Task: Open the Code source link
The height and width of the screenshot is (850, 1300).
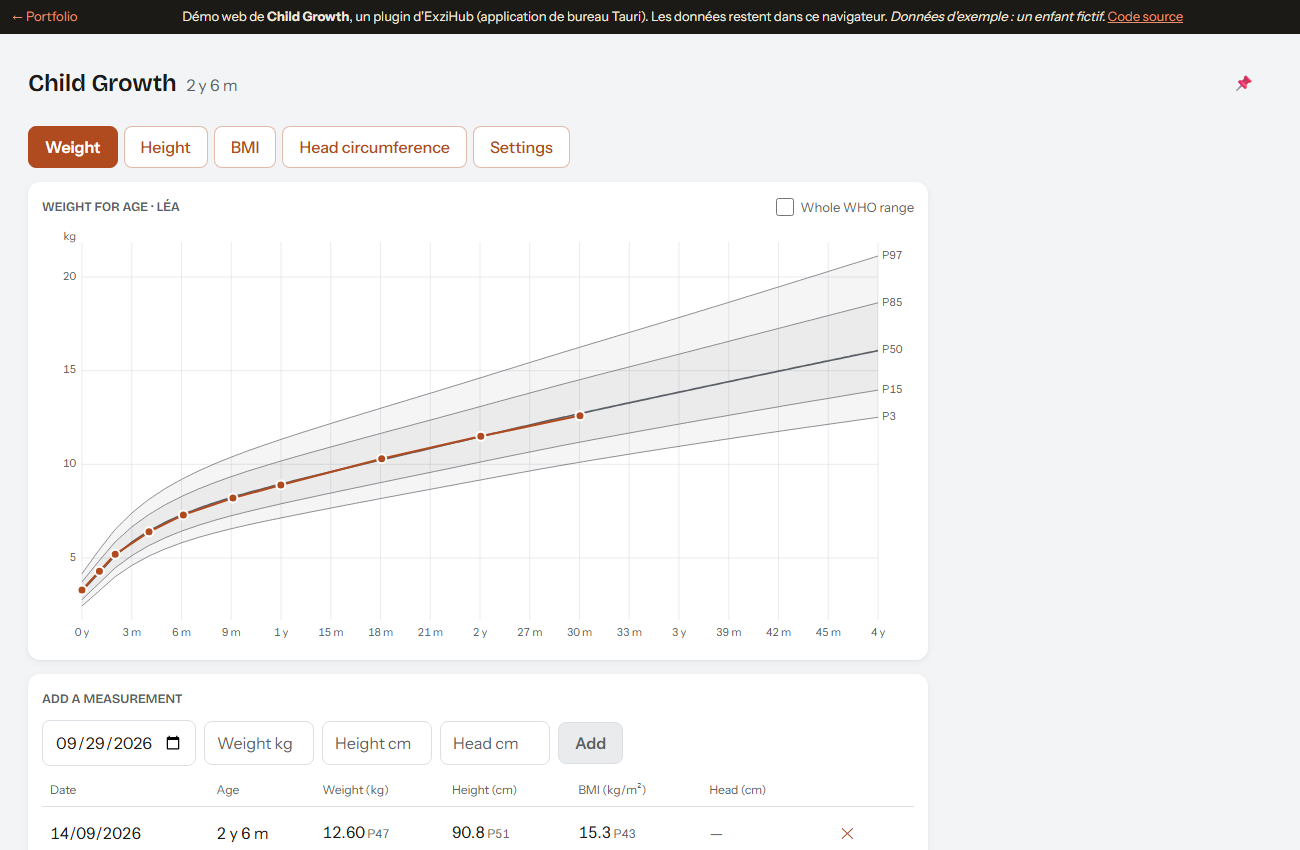Action: (x=1145, y=17)
